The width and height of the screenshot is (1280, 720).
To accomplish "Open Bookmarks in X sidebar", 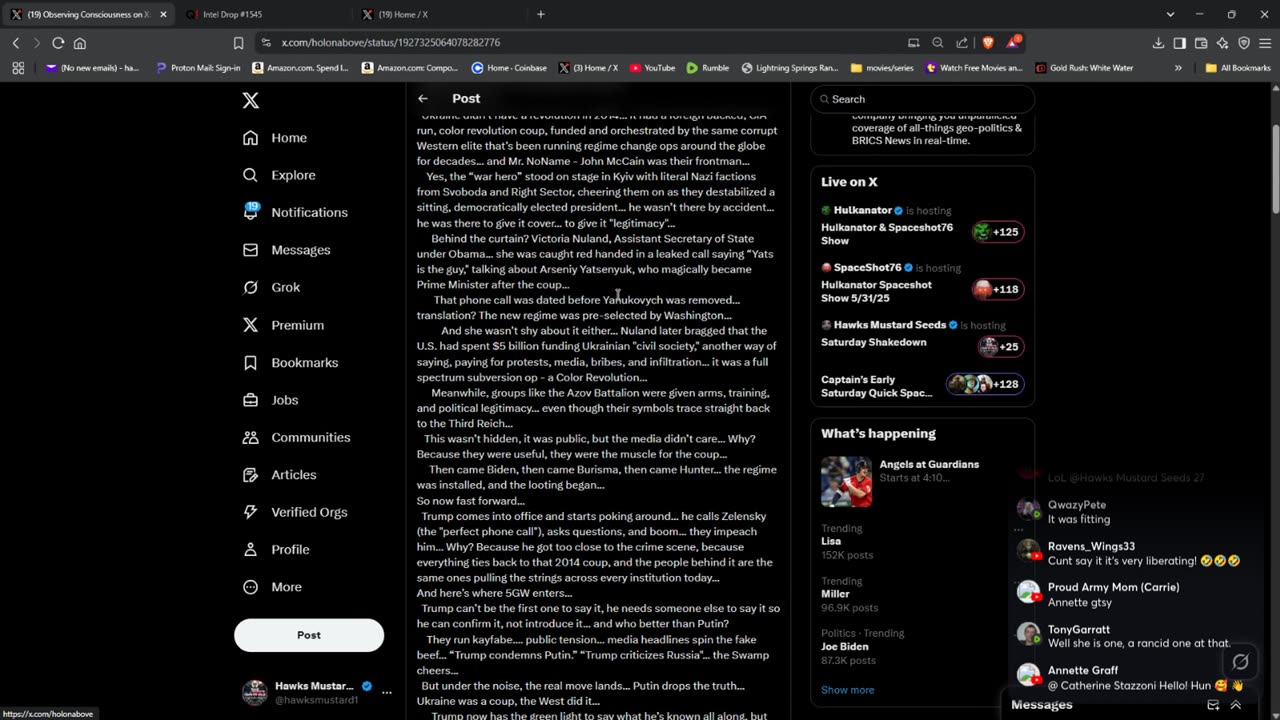I will pos(290,362).
